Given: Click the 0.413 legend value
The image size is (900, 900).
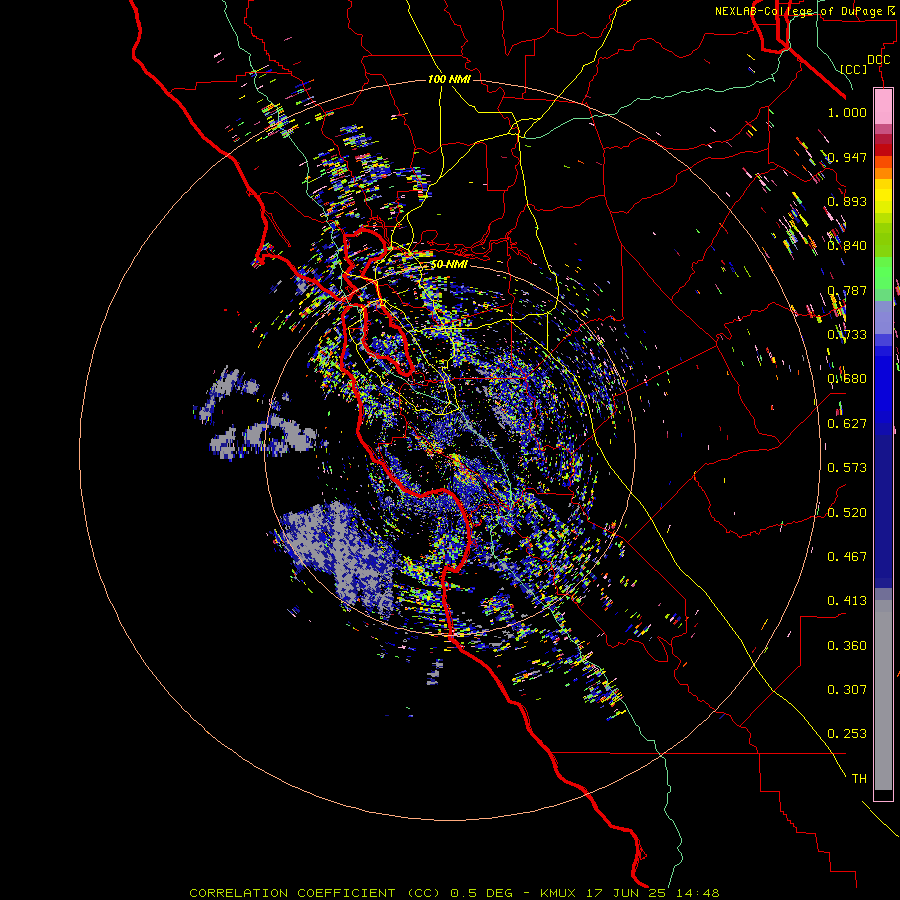Looking at the screenshot, I should coord(847,601).
